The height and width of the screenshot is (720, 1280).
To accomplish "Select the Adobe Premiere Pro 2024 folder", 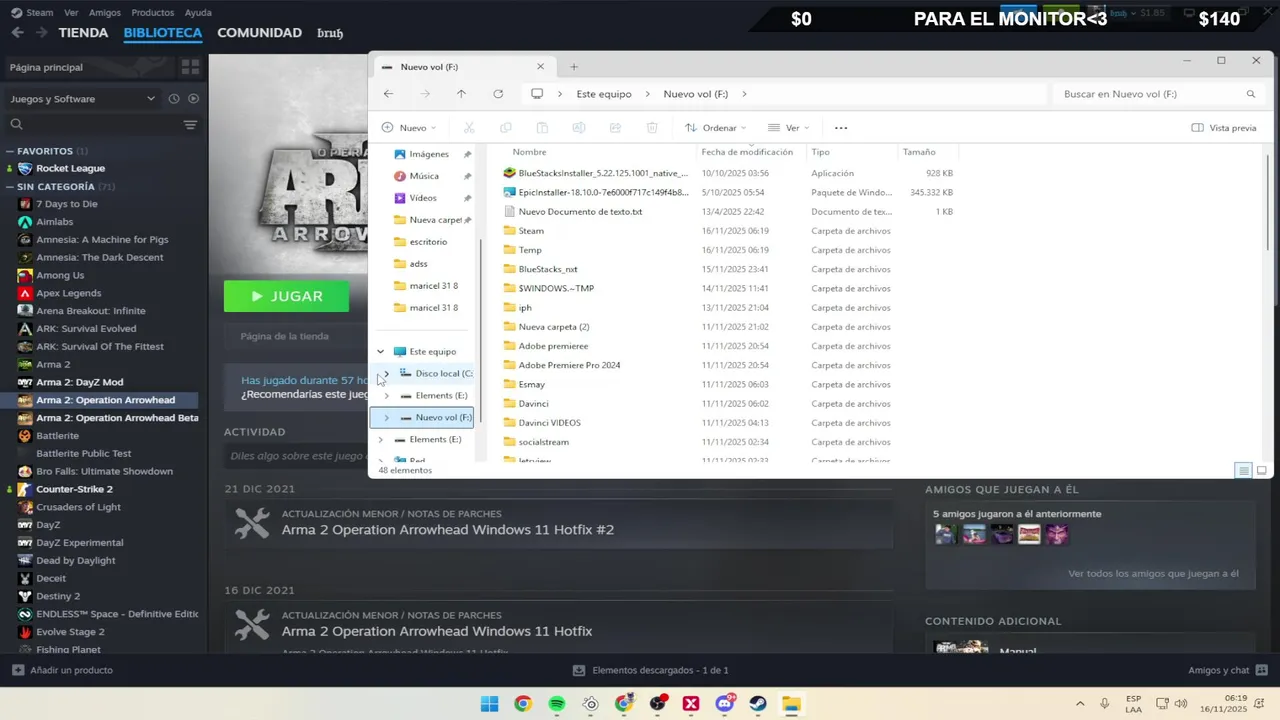I will click(x=561, y=365).
